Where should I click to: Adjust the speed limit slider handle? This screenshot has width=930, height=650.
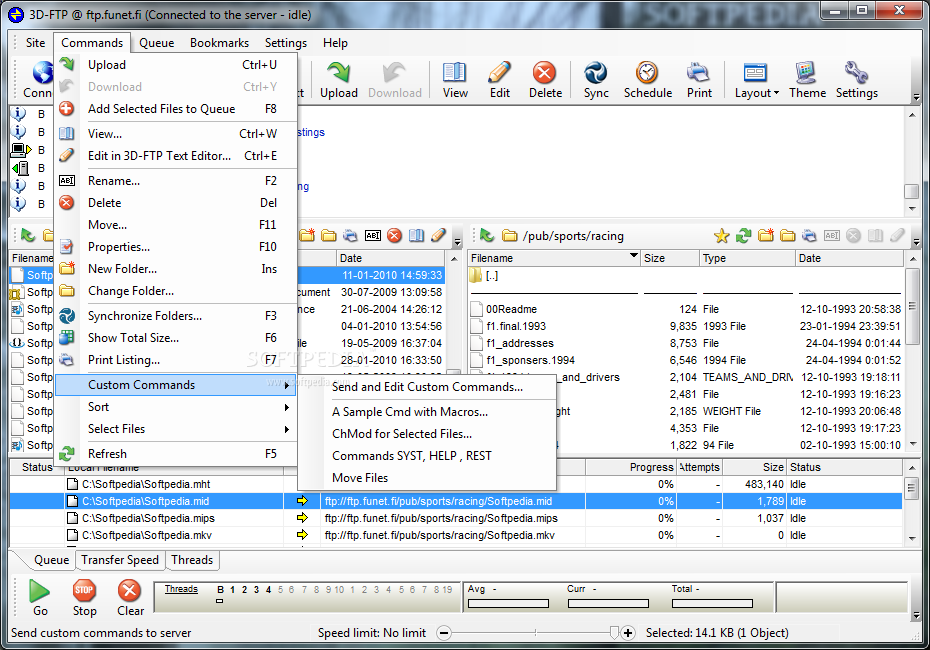[x=614, y=633]
